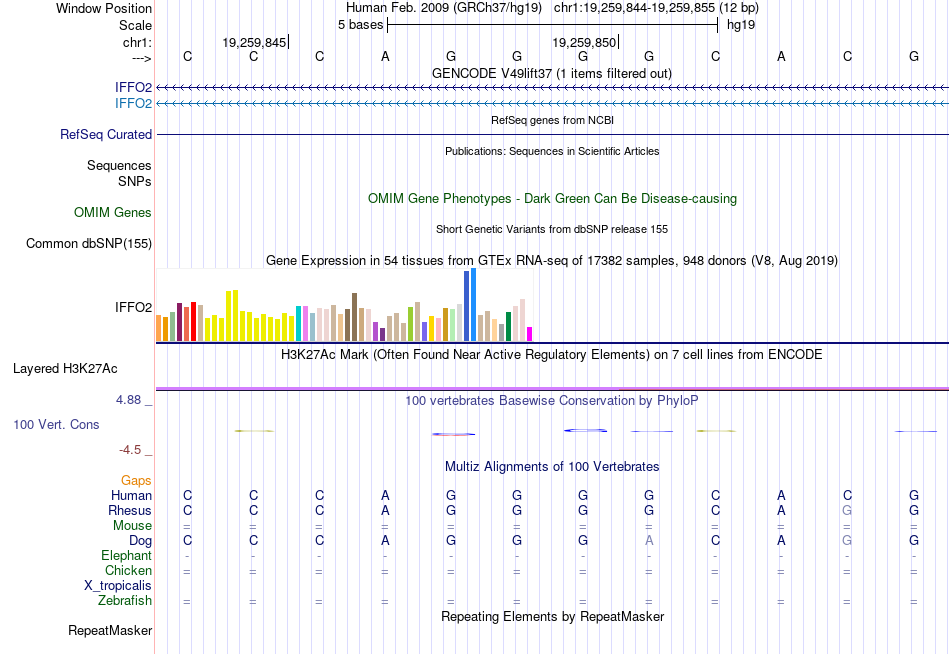Click the RefSeq genes from NCBI title
Viewport: 950px width, 654px height.
click(x=552, y=120)
